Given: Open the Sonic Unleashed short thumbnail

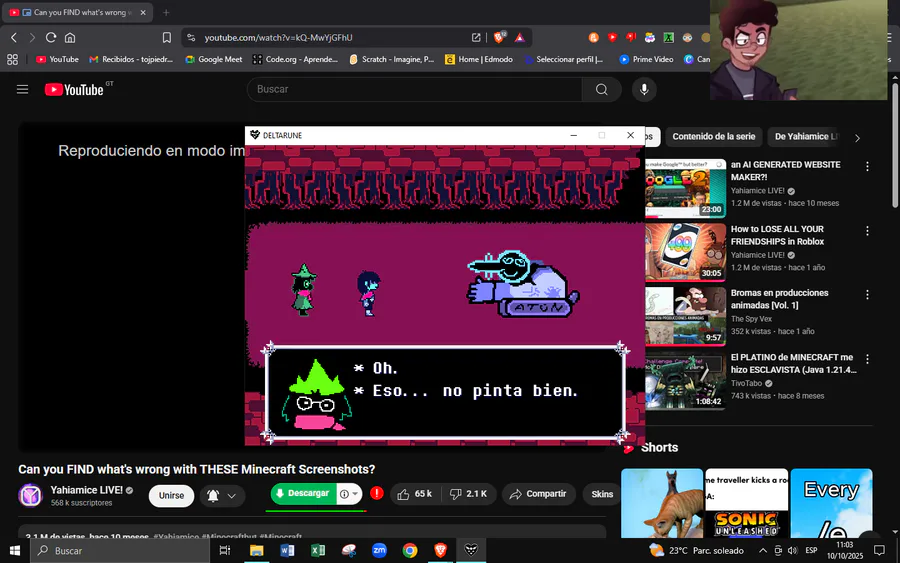Looking at the screenshot, I should click(746, 503).
